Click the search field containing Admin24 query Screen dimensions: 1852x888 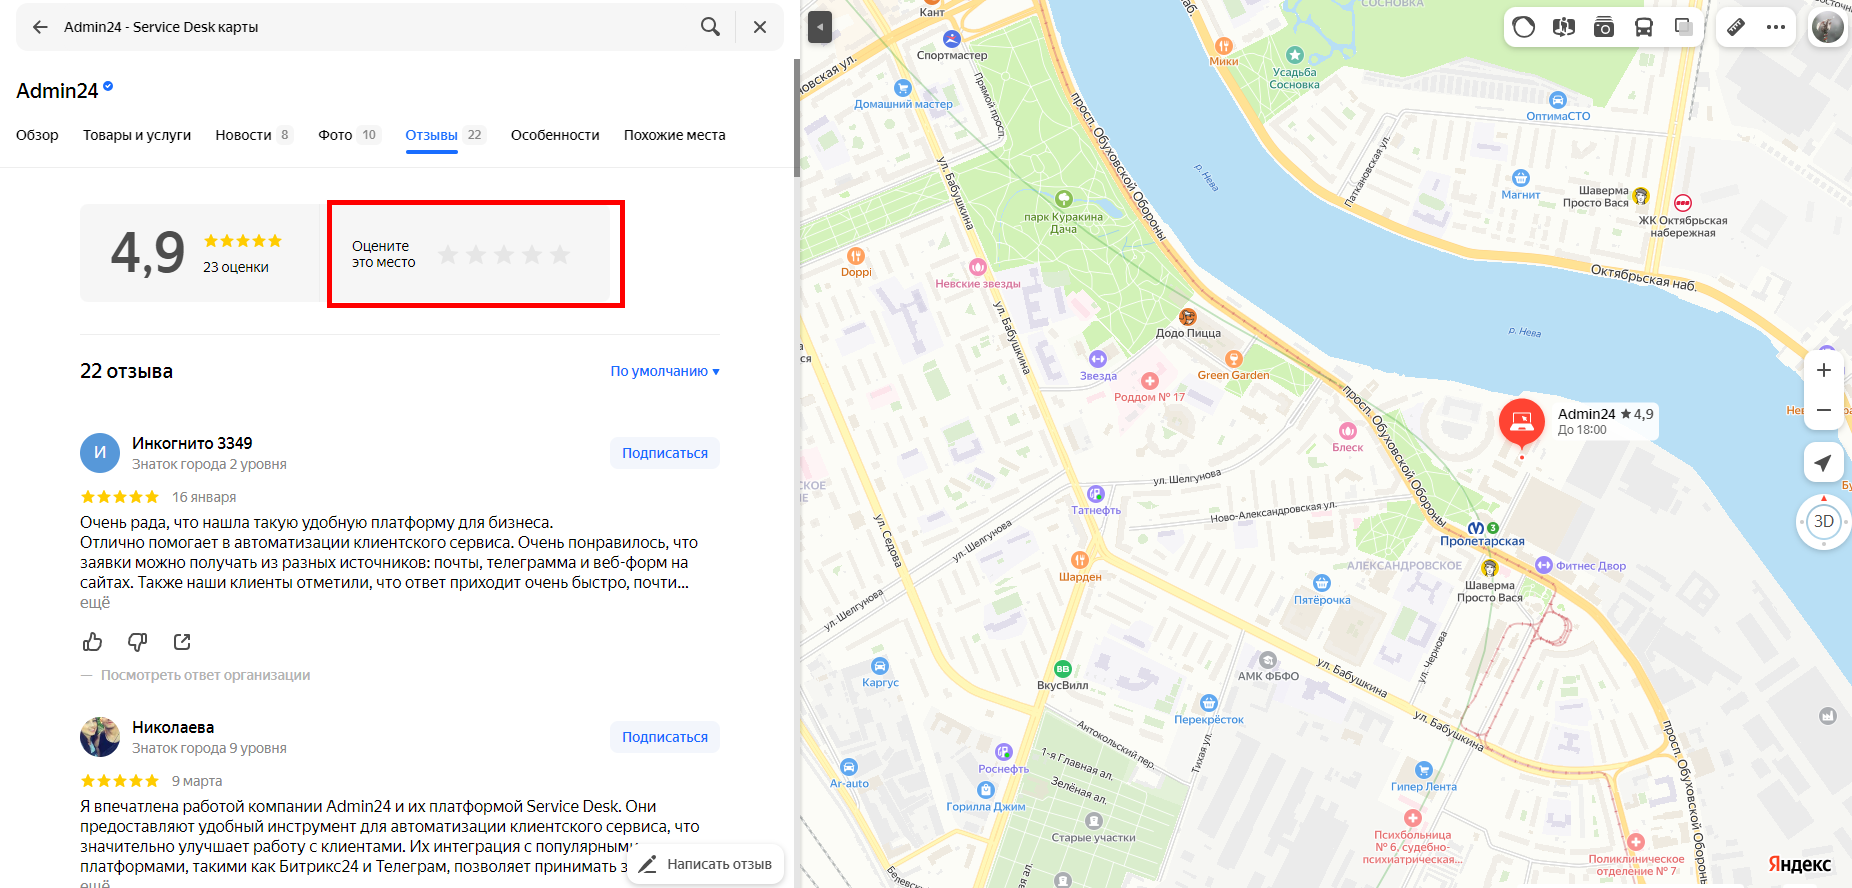pyautogui.click(x=375, y=27)
